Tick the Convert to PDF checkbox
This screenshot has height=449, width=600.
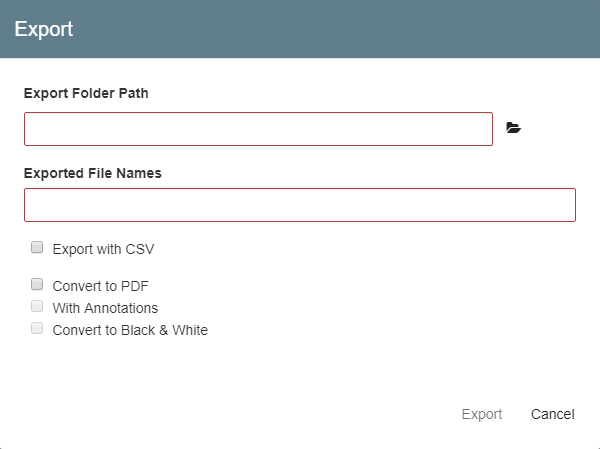(x=37, y=283)
